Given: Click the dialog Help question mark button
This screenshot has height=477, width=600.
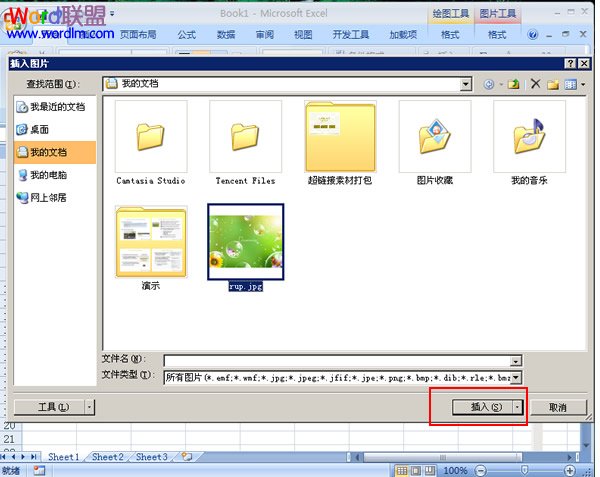Looking at the screenshot, I should click(x=570, y=63).
